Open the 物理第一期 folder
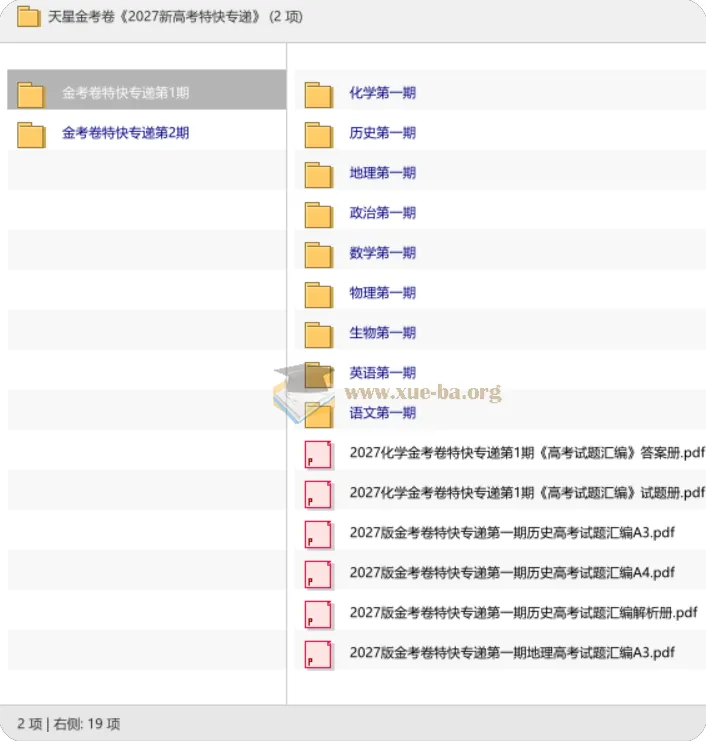 382,293
